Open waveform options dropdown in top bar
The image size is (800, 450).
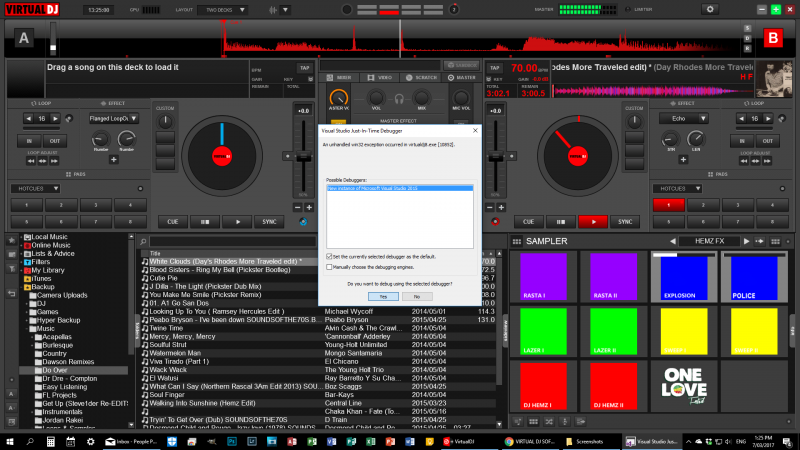coord(286,10)
